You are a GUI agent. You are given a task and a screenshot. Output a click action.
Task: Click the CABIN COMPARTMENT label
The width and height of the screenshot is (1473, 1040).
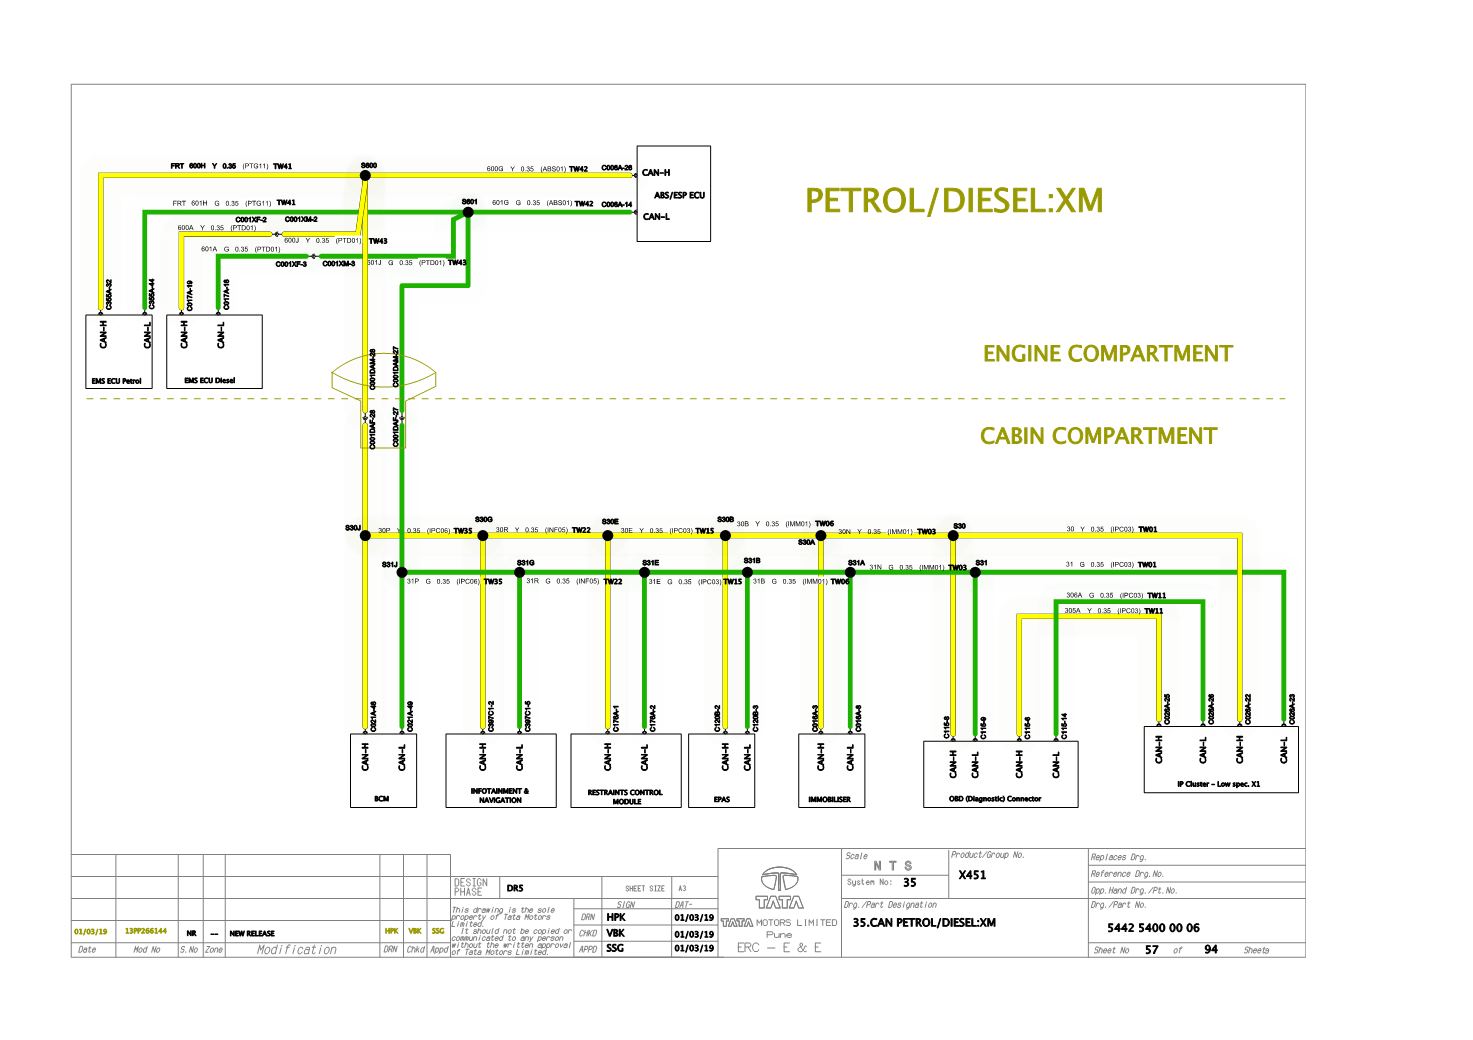pos(1098,436)
